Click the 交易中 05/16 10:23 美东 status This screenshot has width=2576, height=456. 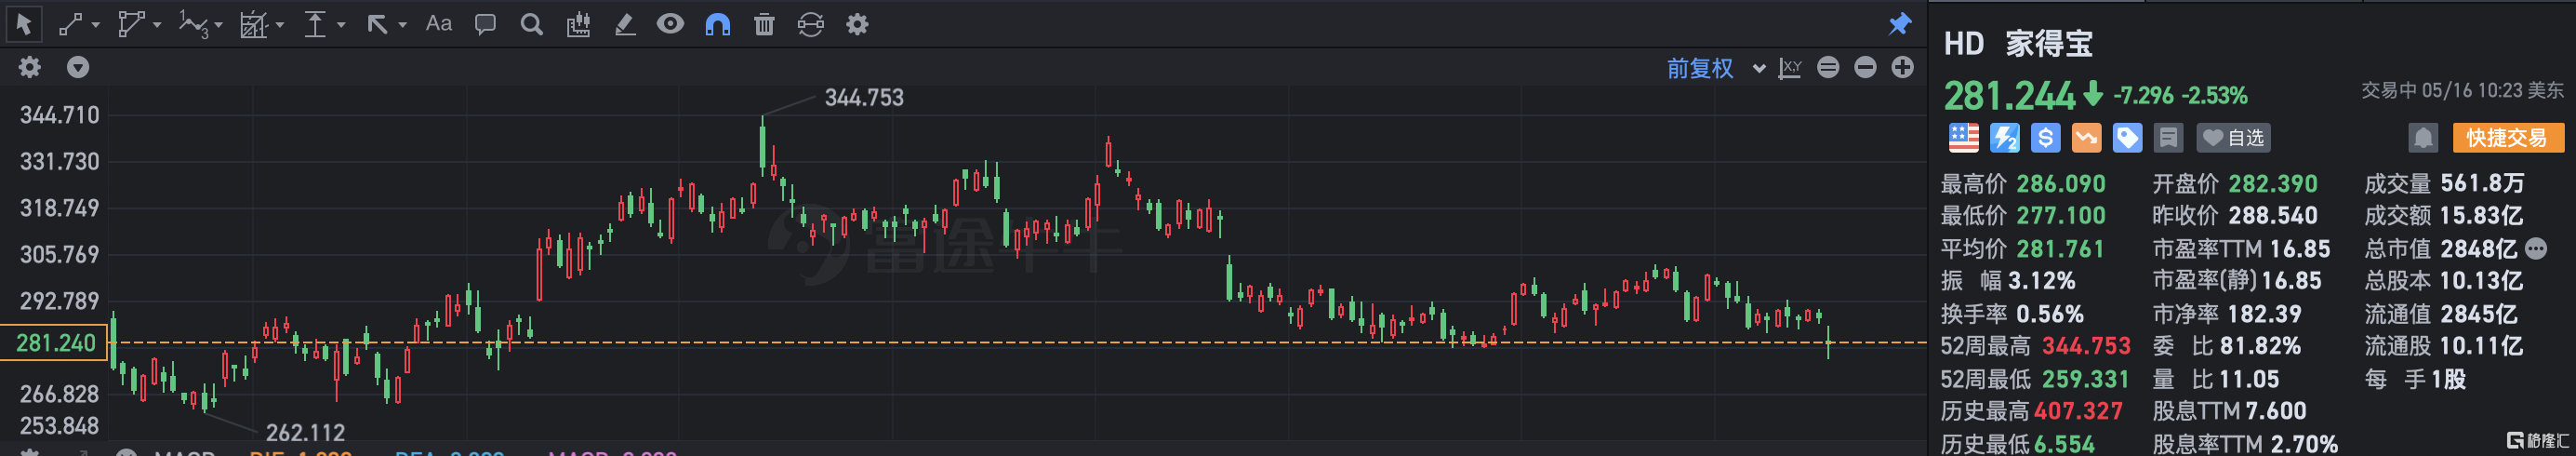2462,90
